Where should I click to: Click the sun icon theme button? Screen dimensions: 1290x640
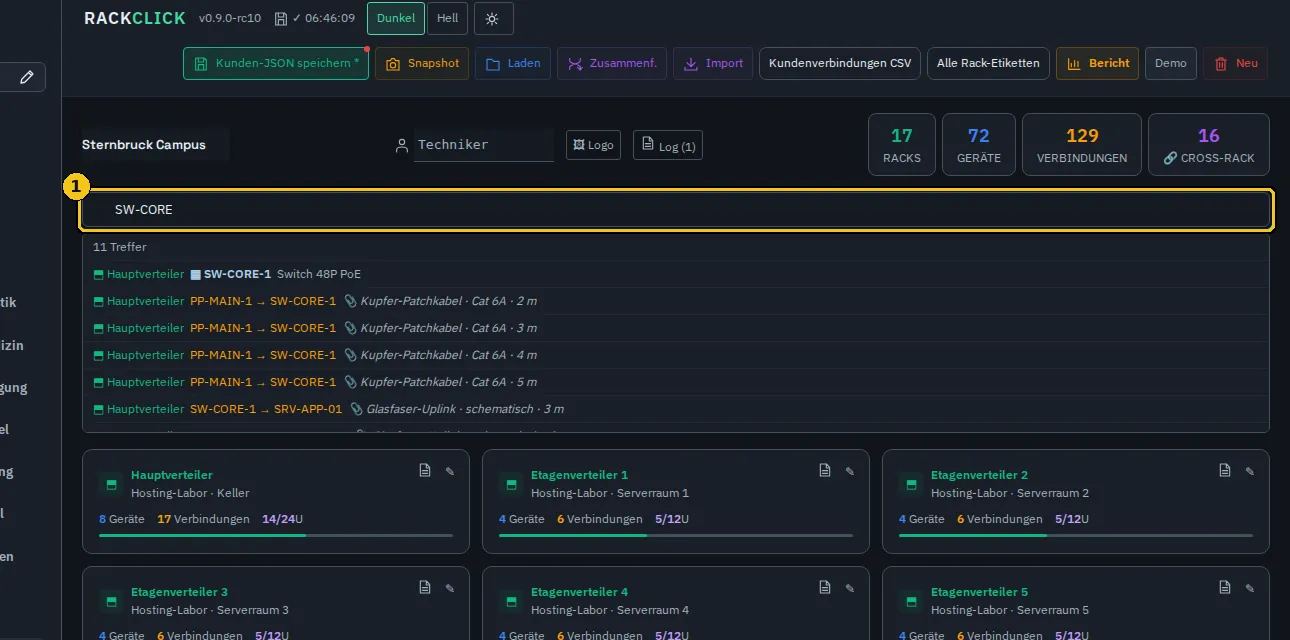click(492, 19)
